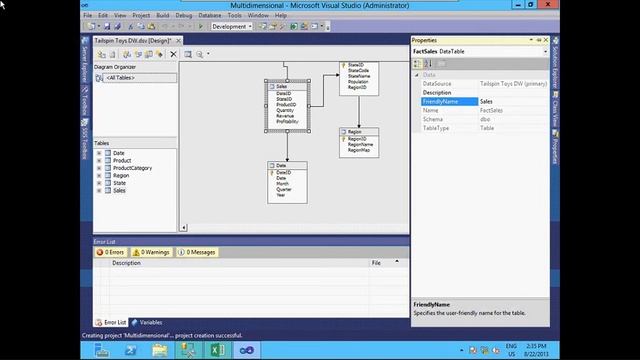
Task: Open the FactSales DataTable object dropdown
Action: tap(545, 52)
